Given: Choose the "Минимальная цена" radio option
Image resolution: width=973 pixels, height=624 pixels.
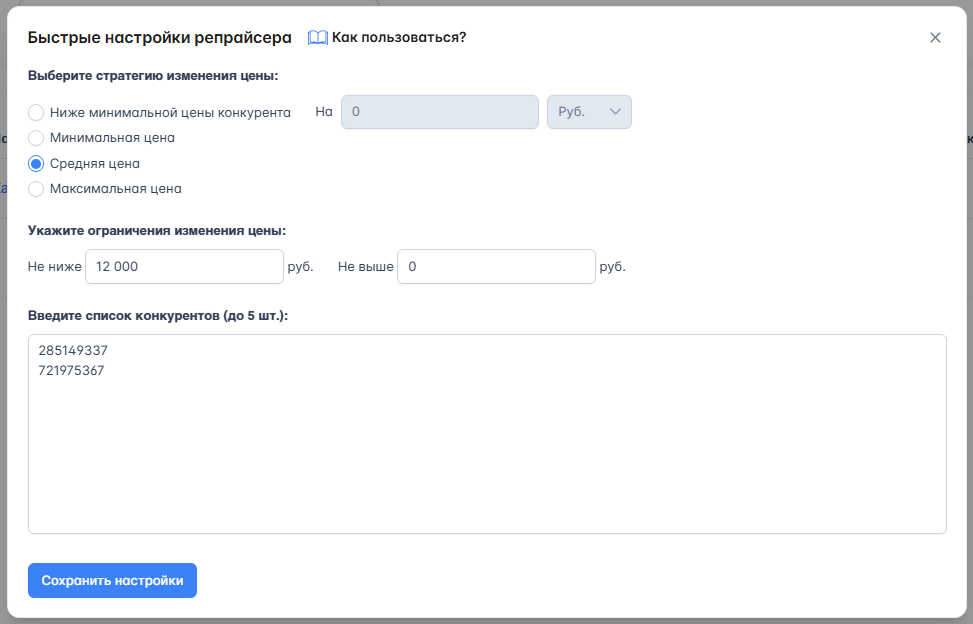Looking at the screenshot, I should point(37,138).
